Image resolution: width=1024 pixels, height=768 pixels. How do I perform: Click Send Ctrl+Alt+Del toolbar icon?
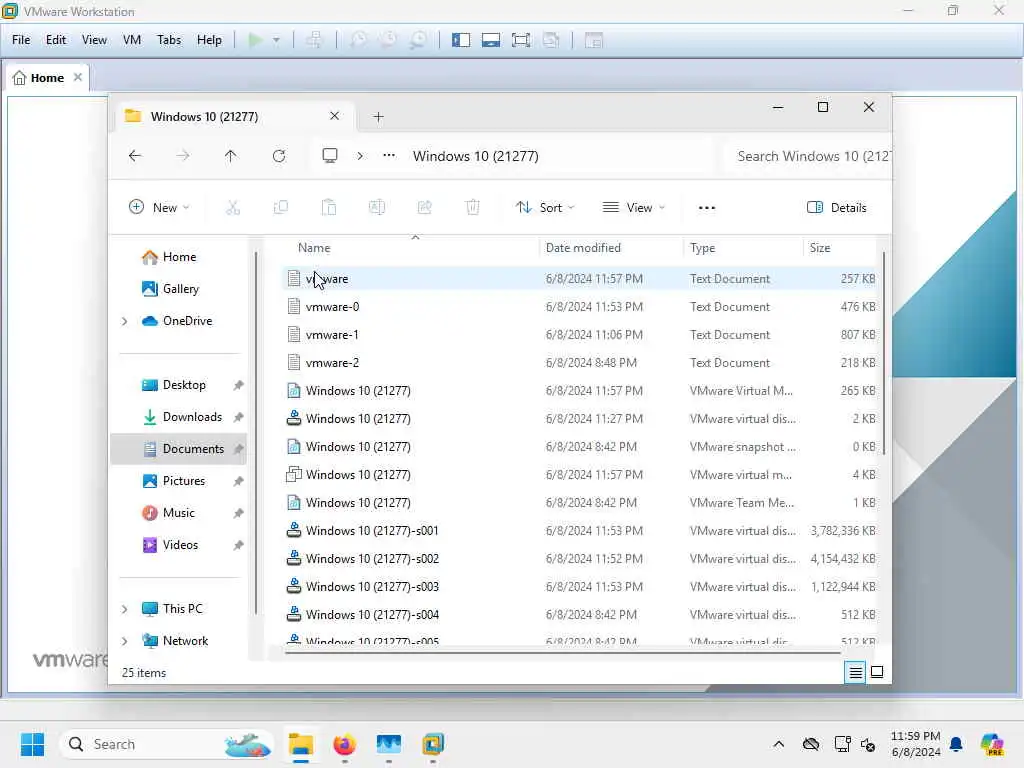click(314, 40)
